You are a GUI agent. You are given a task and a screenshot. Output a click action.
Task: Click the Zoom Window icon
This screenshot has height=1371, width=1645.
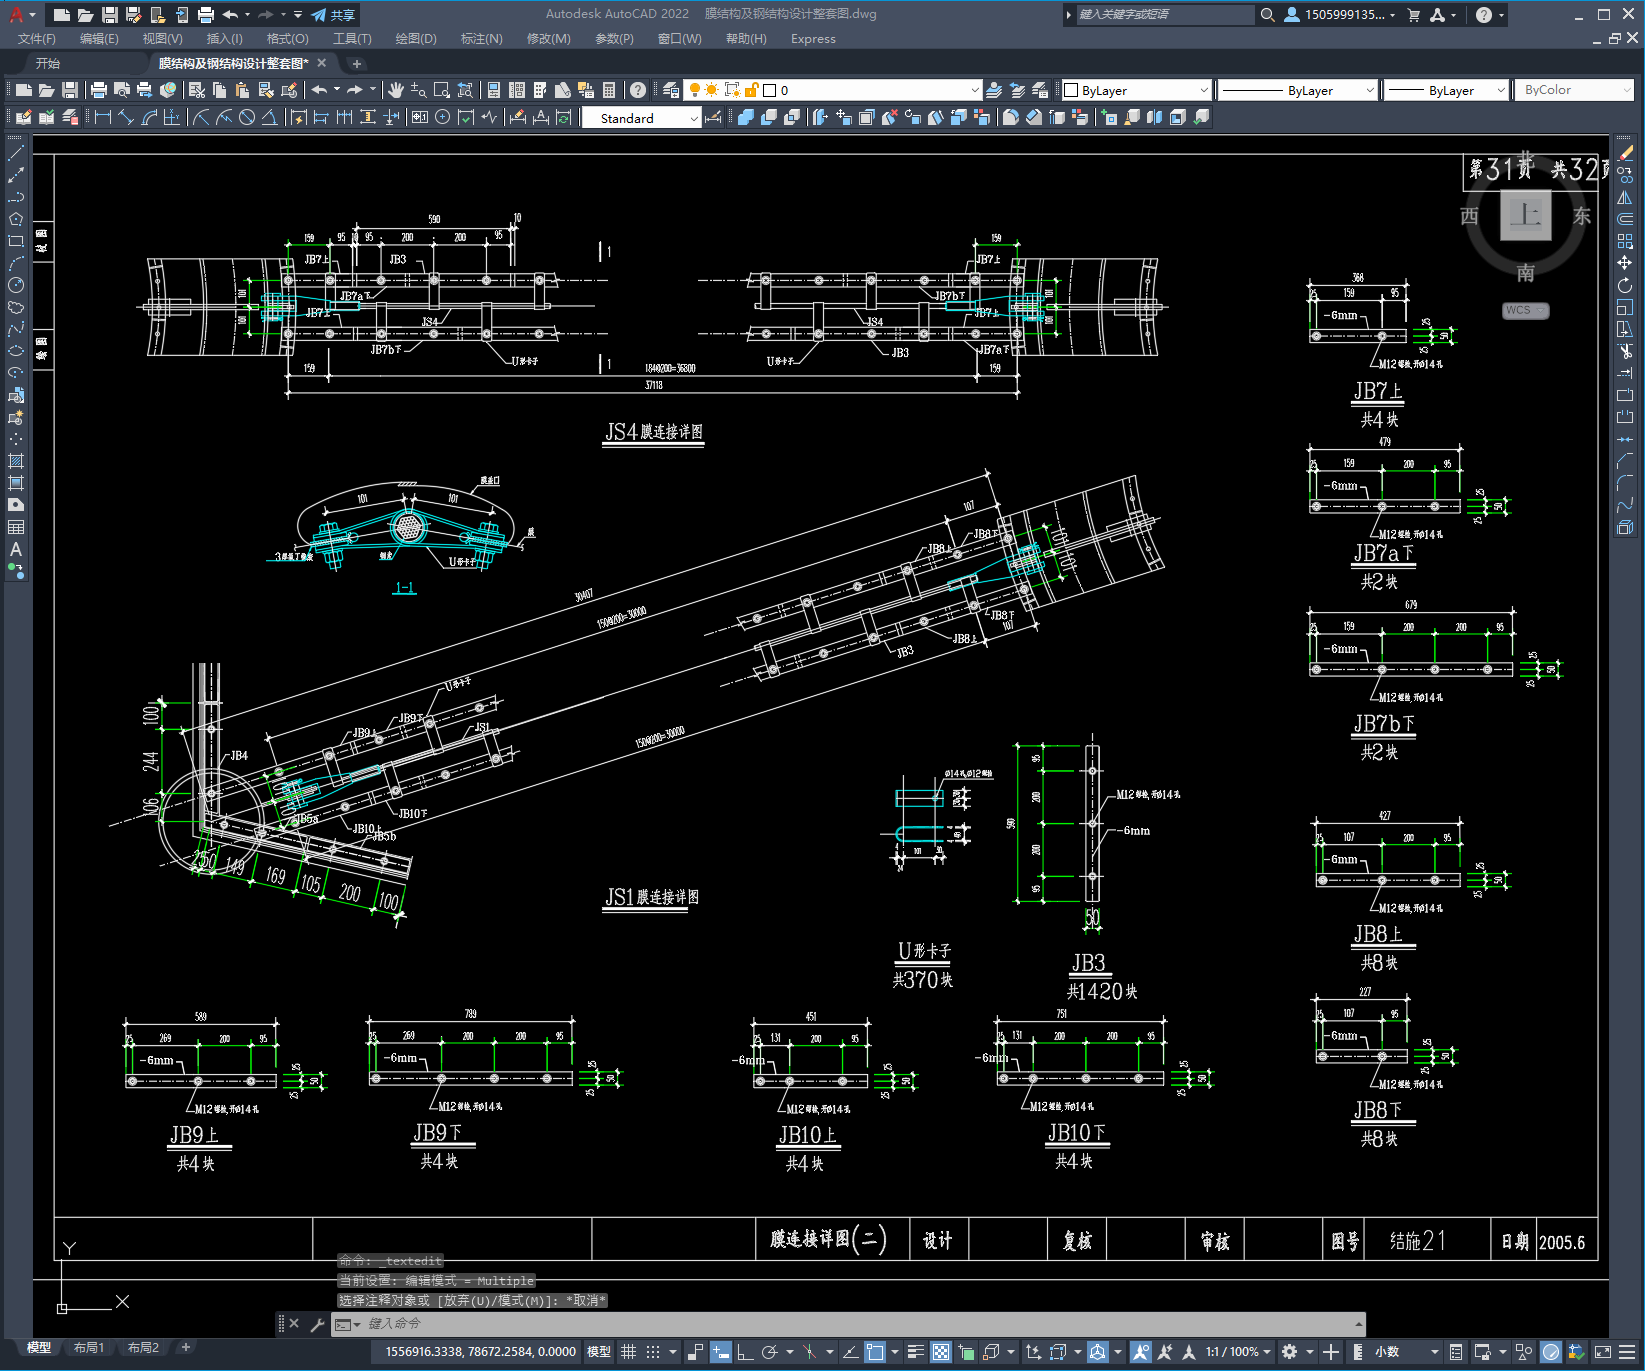(442, 90)
